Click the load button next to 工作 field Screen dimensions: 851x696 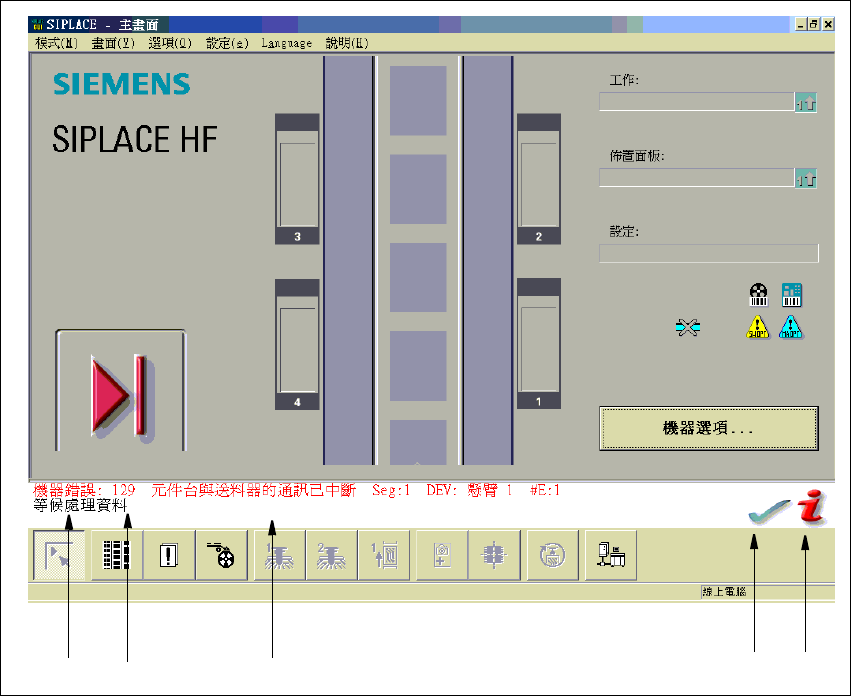point(806,102)
